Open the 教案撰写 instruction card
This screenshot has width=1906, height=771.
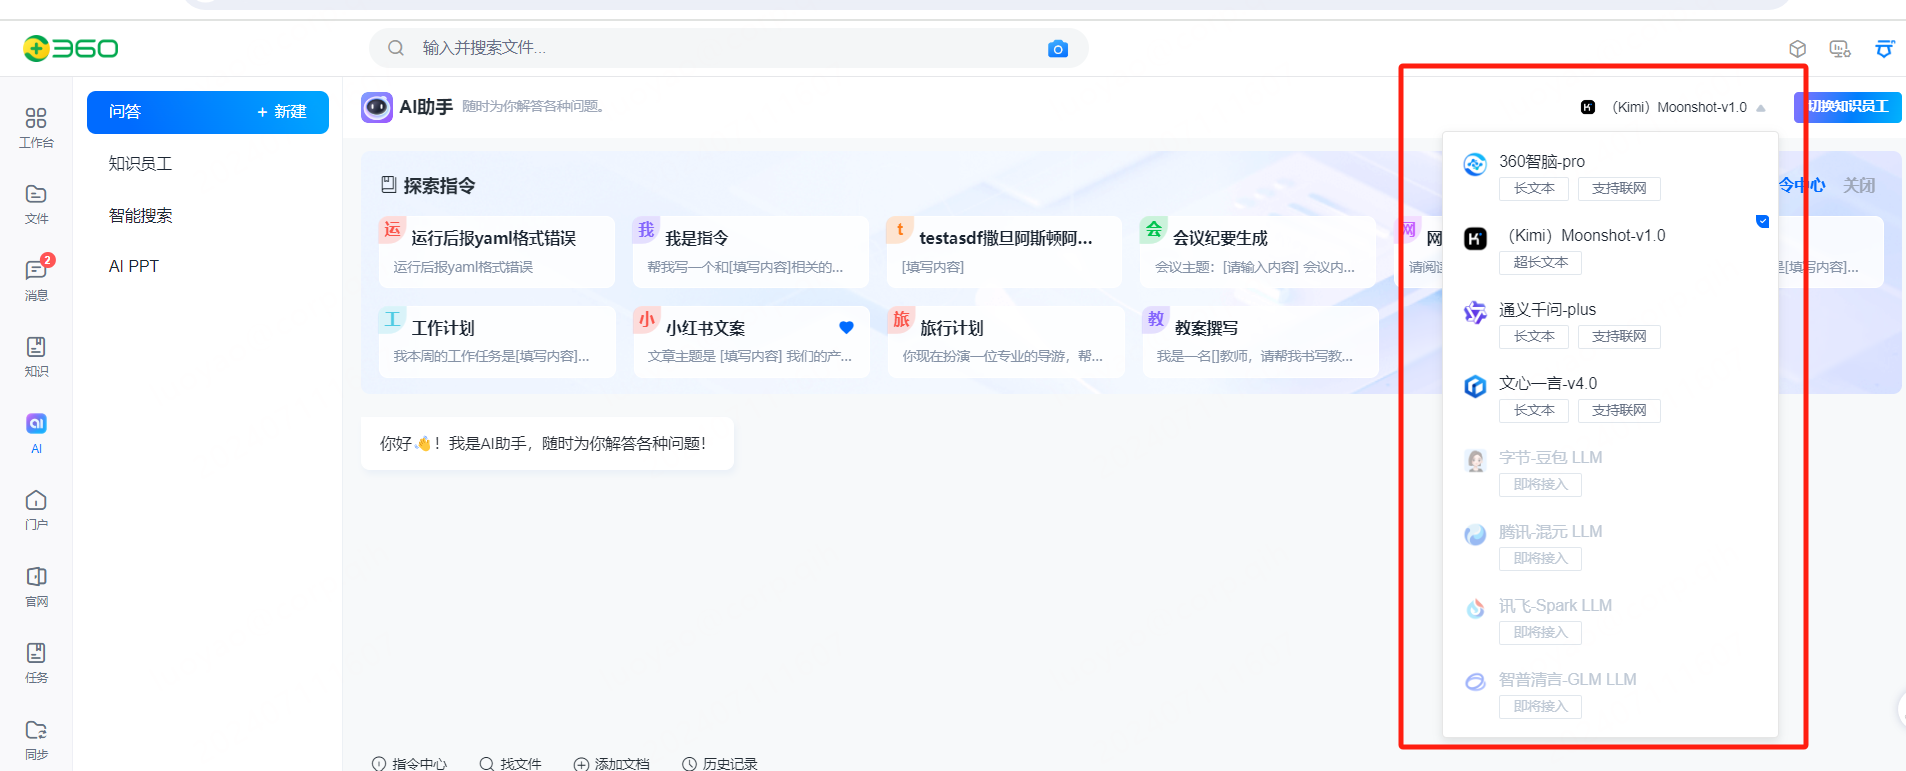(x=1260, y=342)
